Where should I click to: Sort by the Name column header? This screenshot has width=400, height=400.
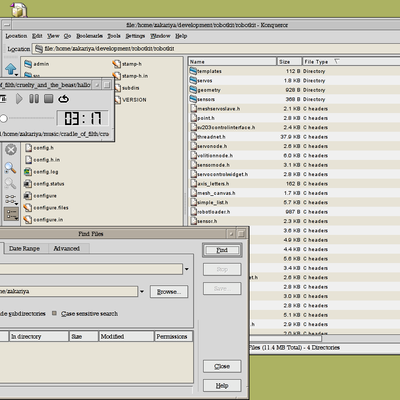(x=232, y=61)
